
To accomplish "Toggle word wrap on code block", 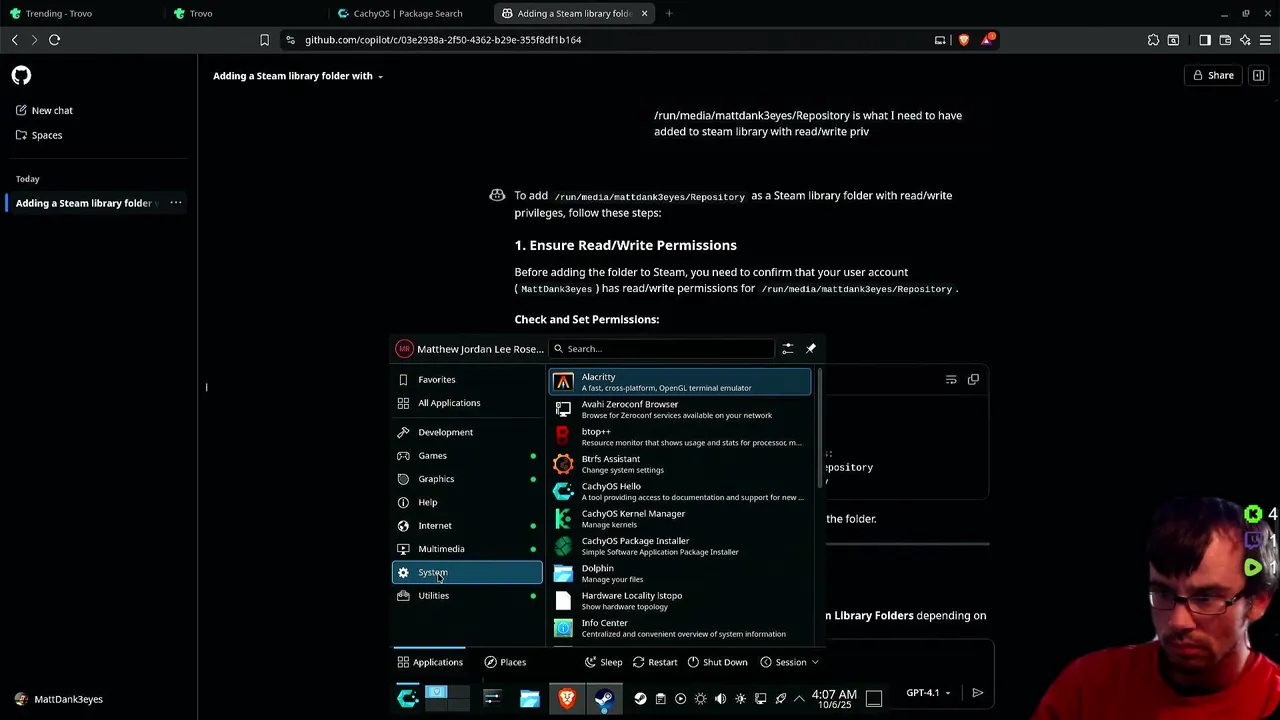I will tap(951, 379).
